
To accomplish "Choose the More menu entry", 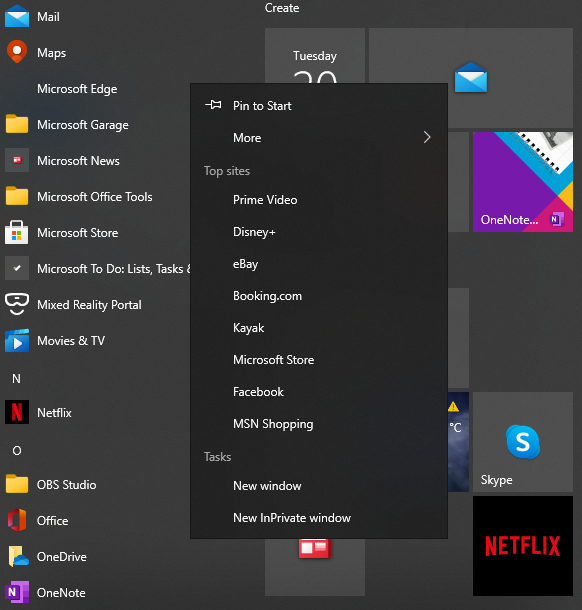I will [319, 138].
